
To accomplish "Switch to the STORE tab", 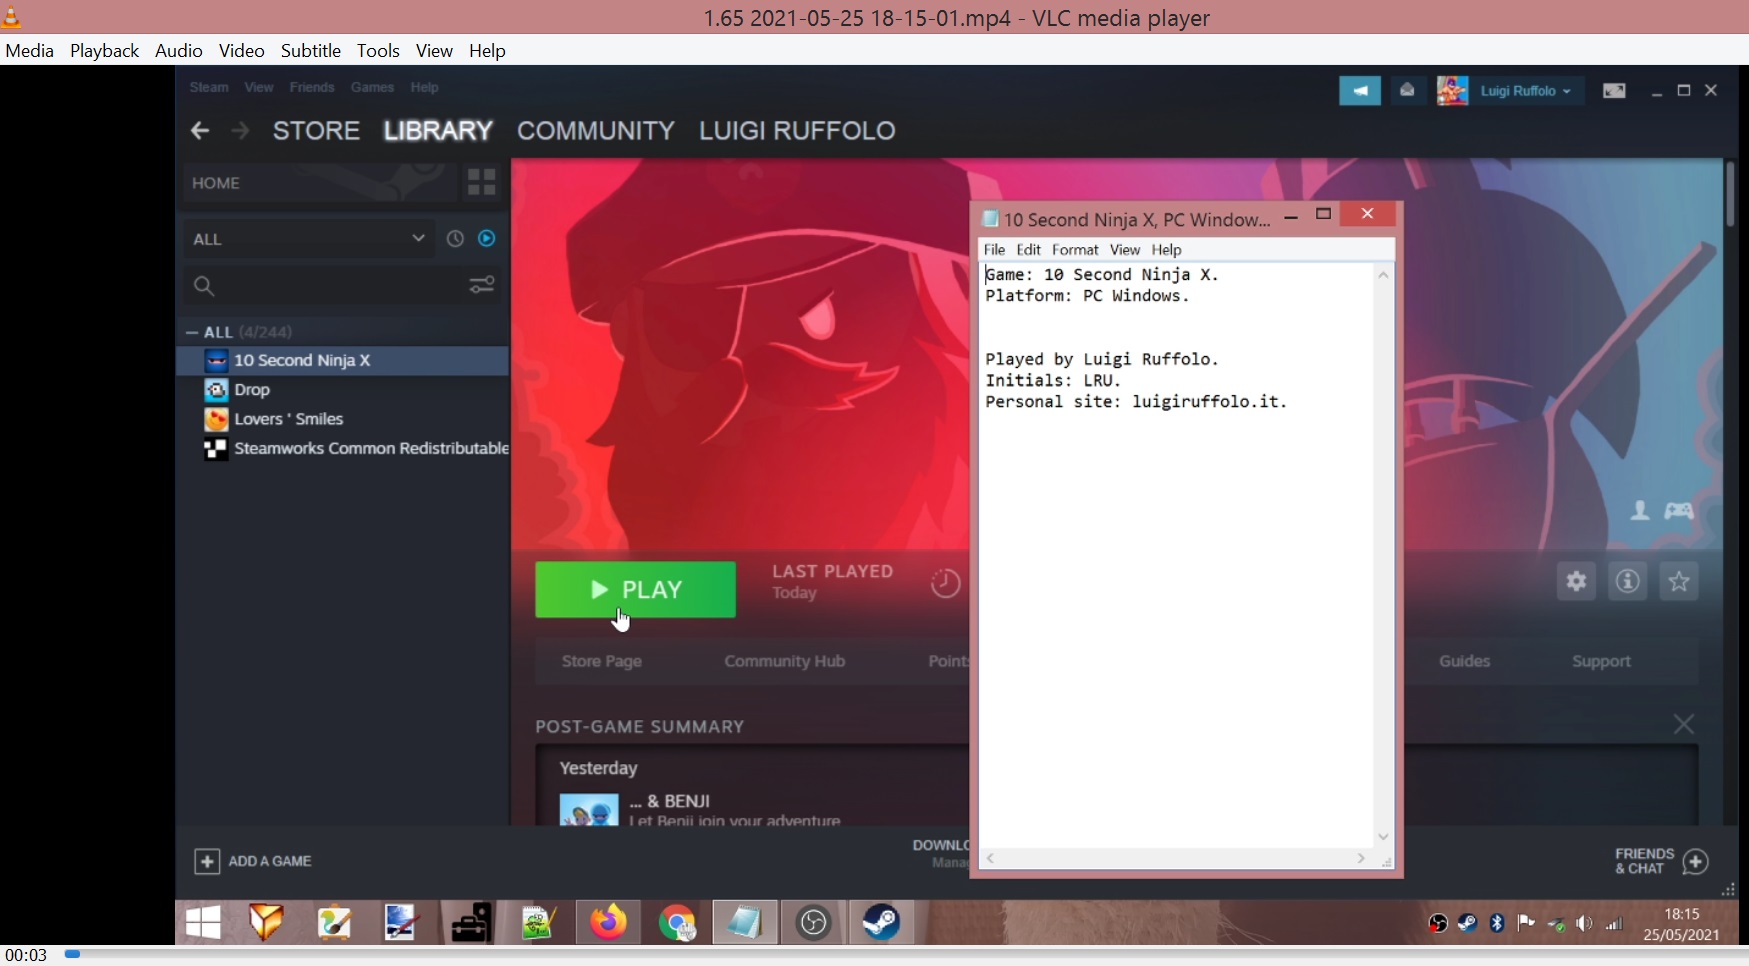I will tap(316, 131).
